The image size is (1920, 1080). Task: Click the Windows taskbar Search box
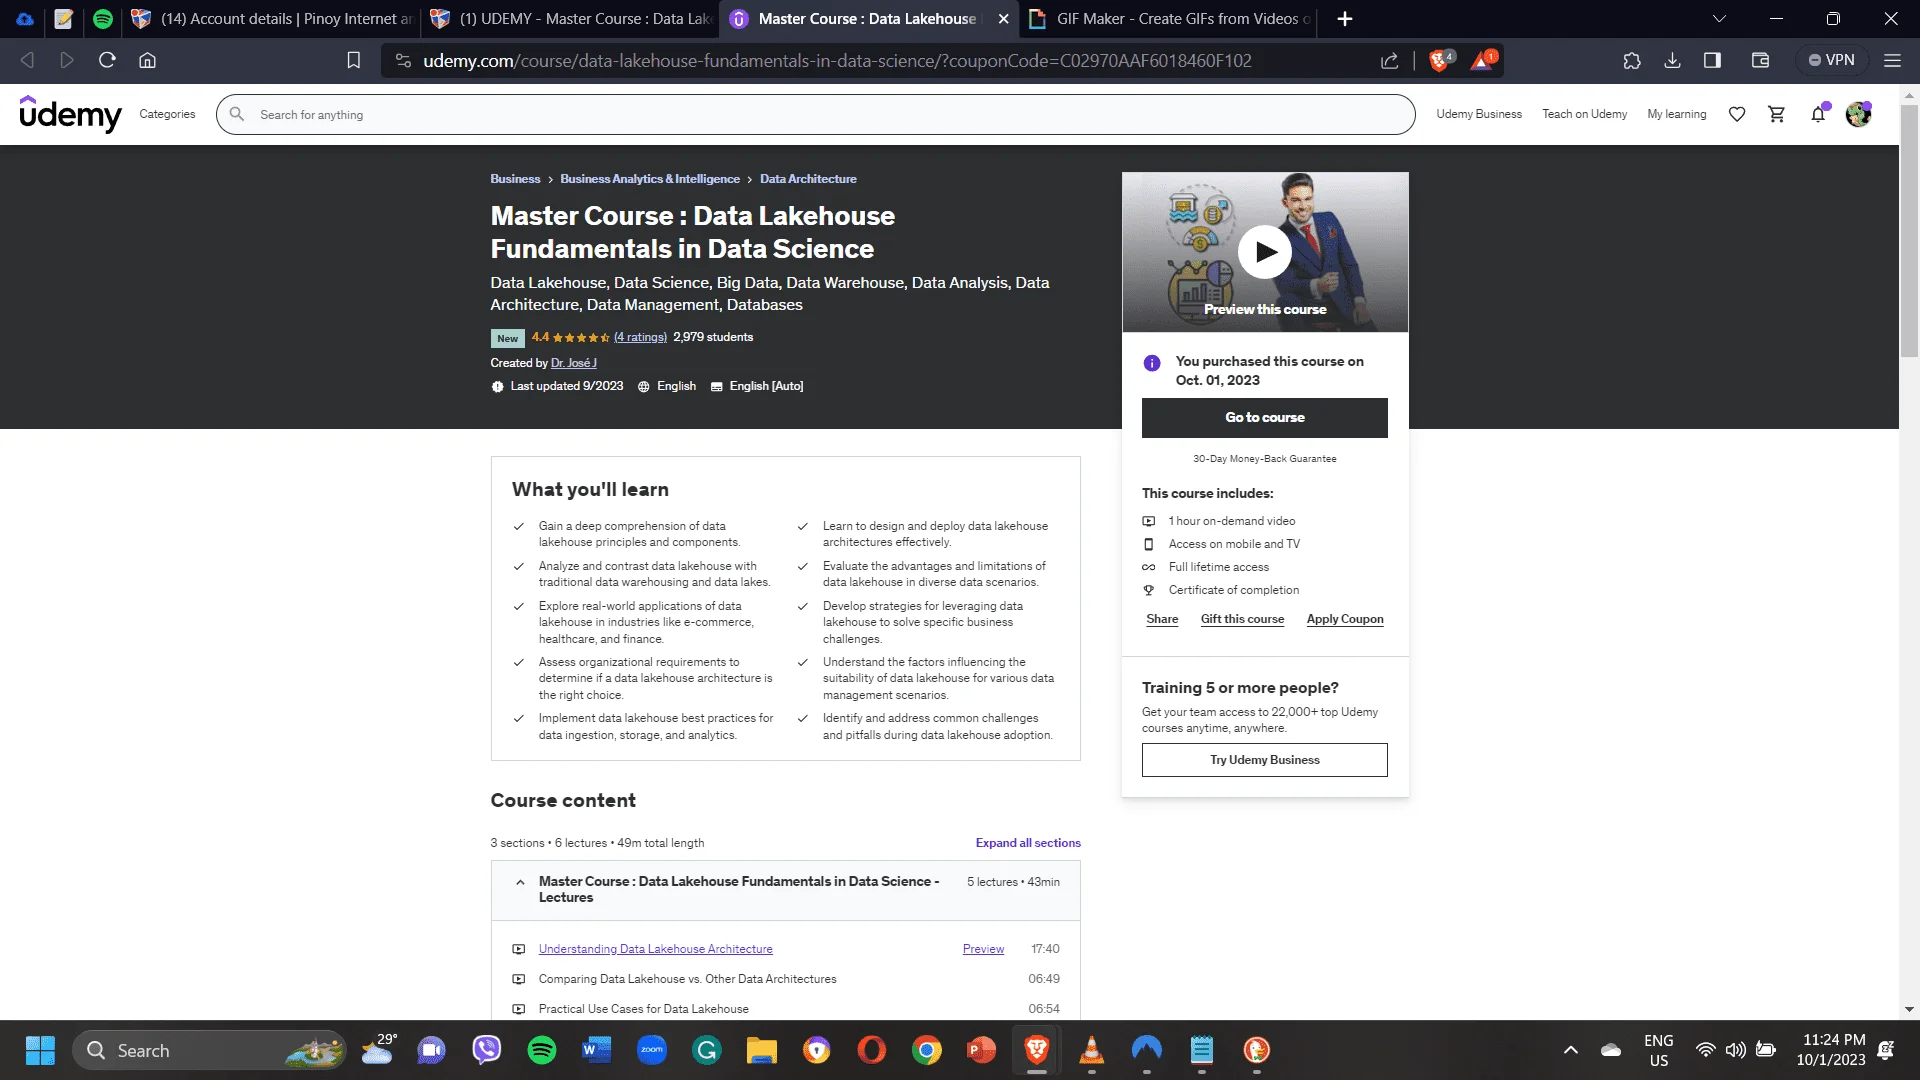pyautogui.click(x=209, y=1050)
